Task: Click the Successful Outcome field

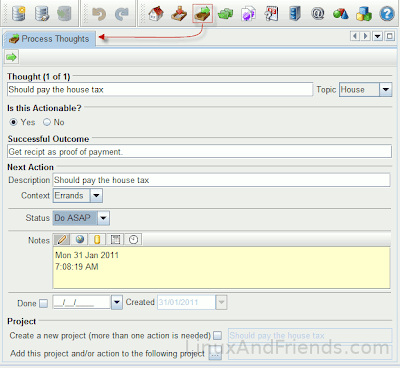Action: [x=199, y=151]
